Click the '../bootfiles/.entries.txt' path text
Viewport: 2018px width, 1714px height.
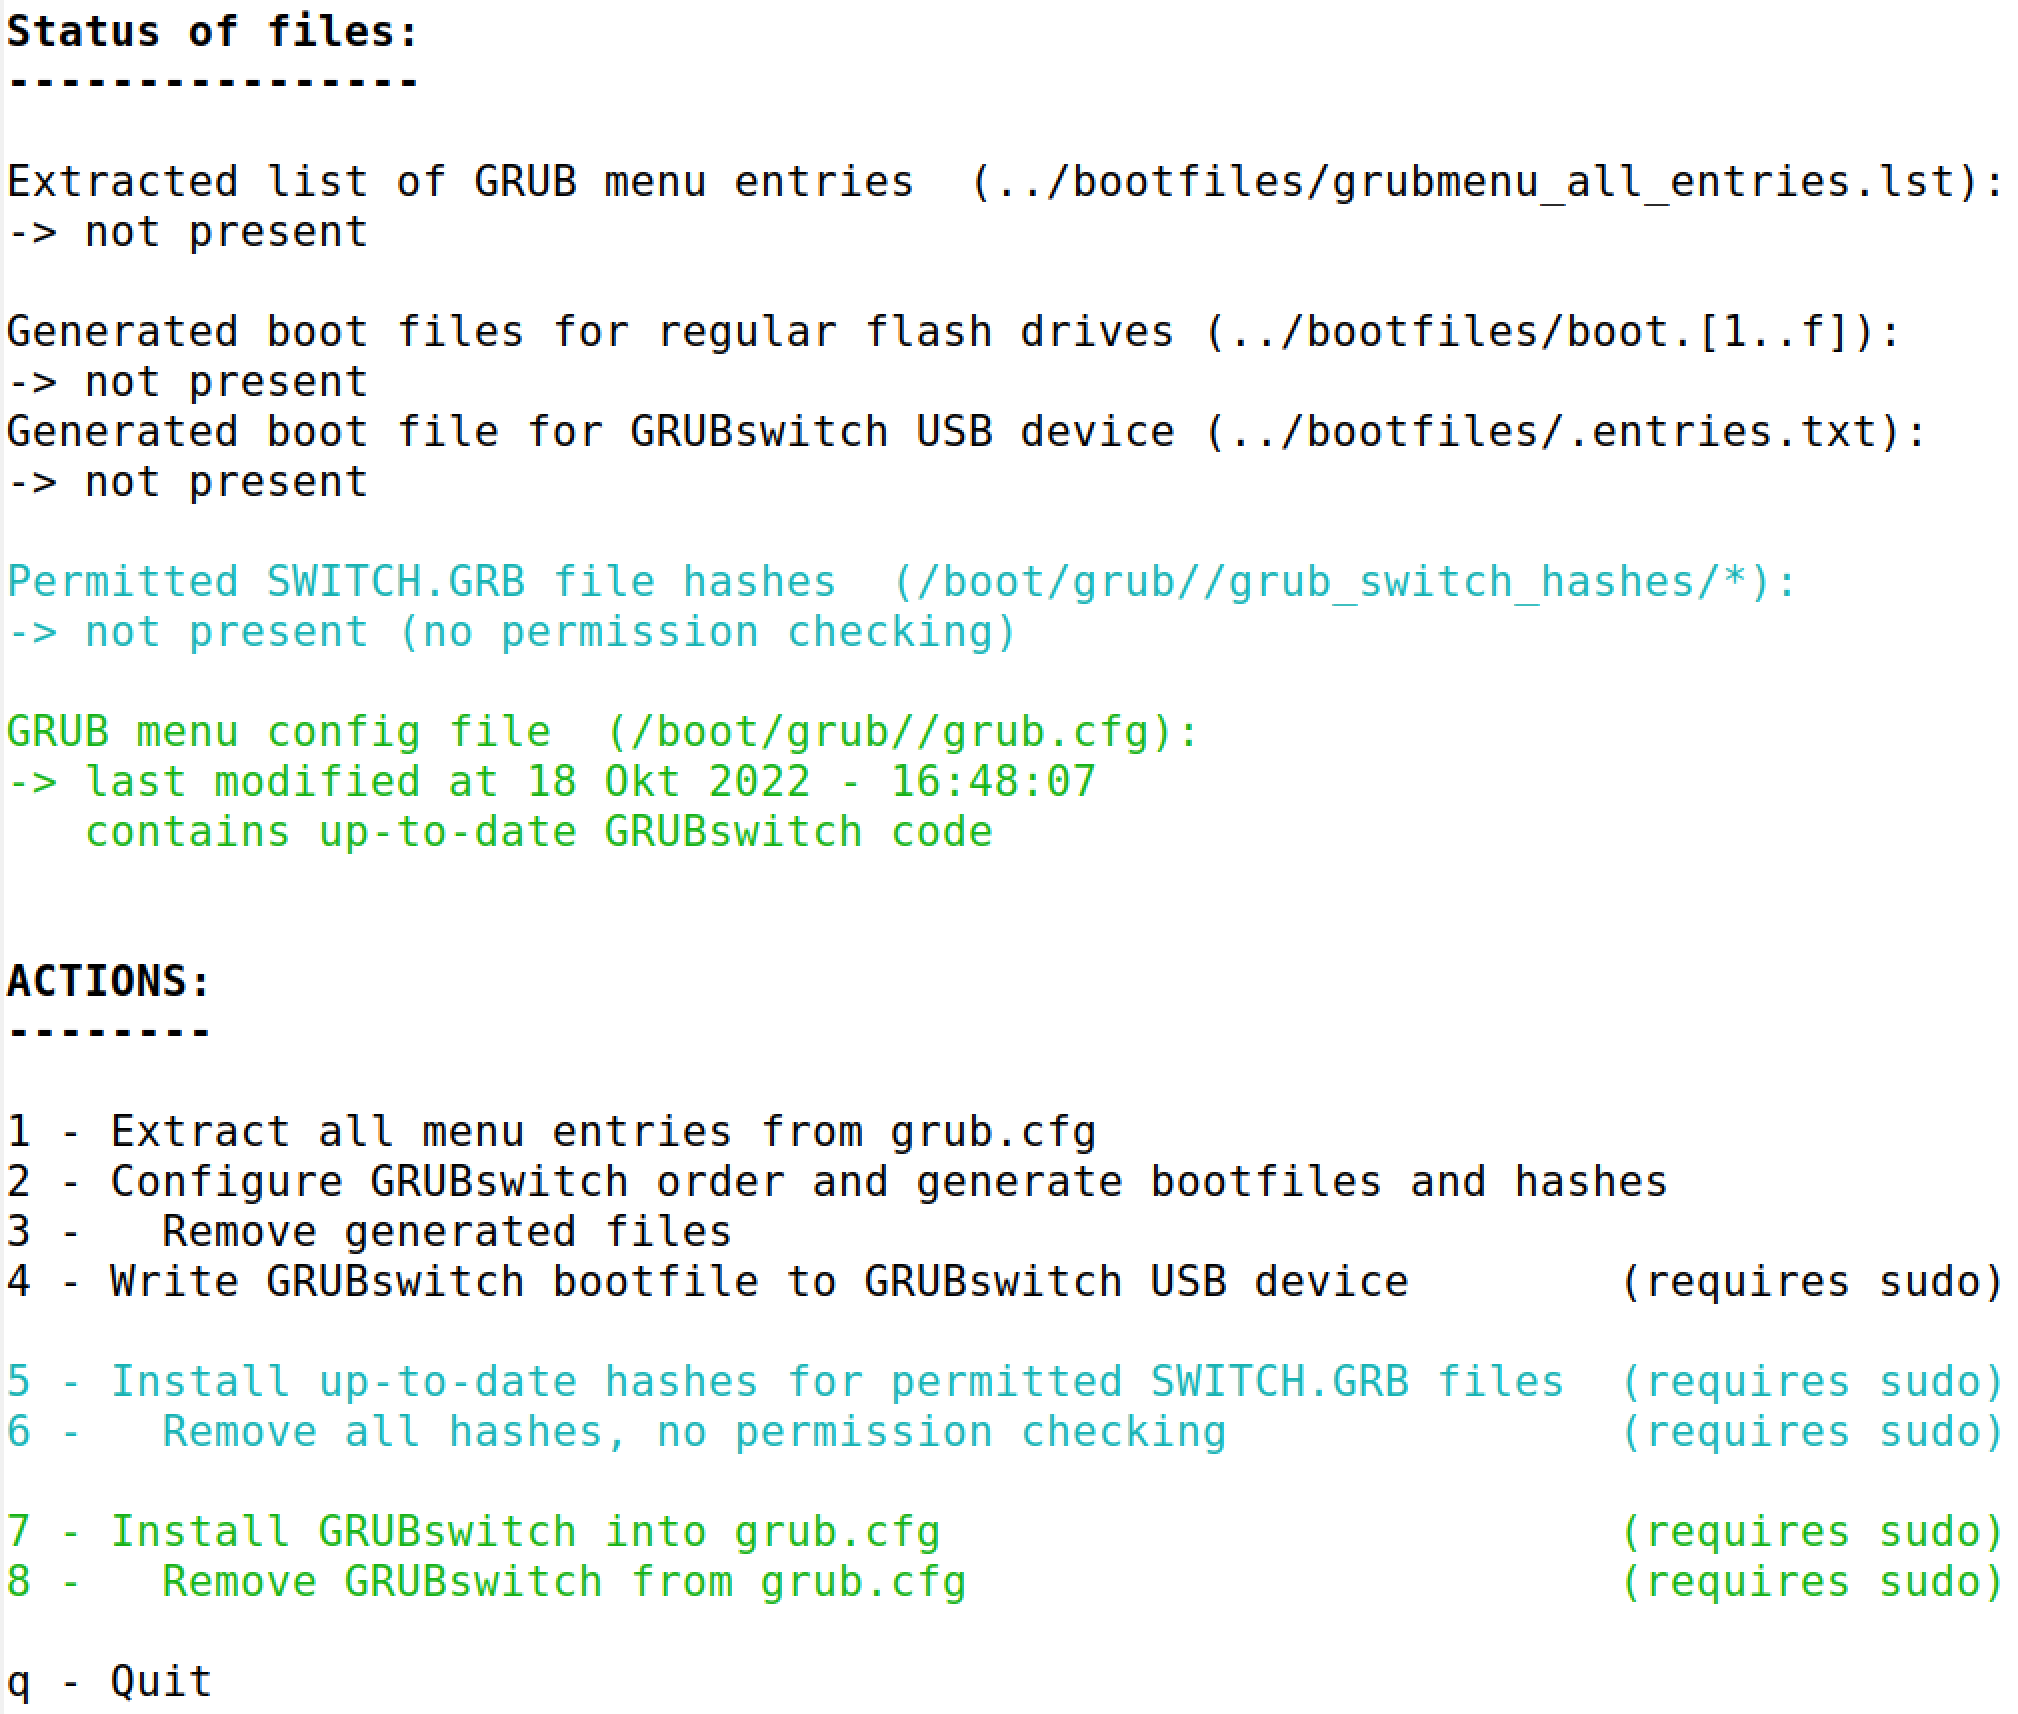(1553, 432)
